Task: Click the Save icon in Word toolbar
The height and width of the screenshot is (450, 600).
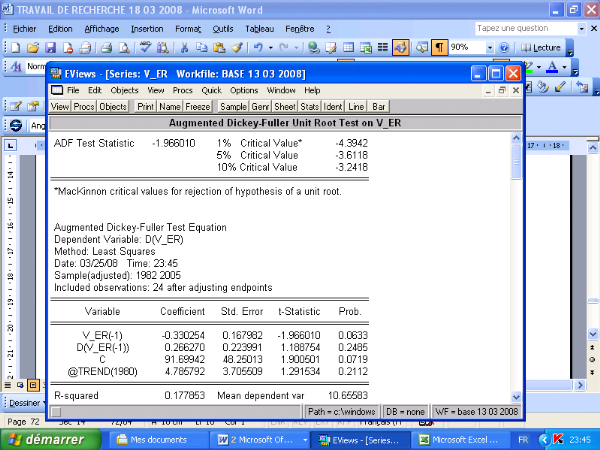Action: point(49,47)
